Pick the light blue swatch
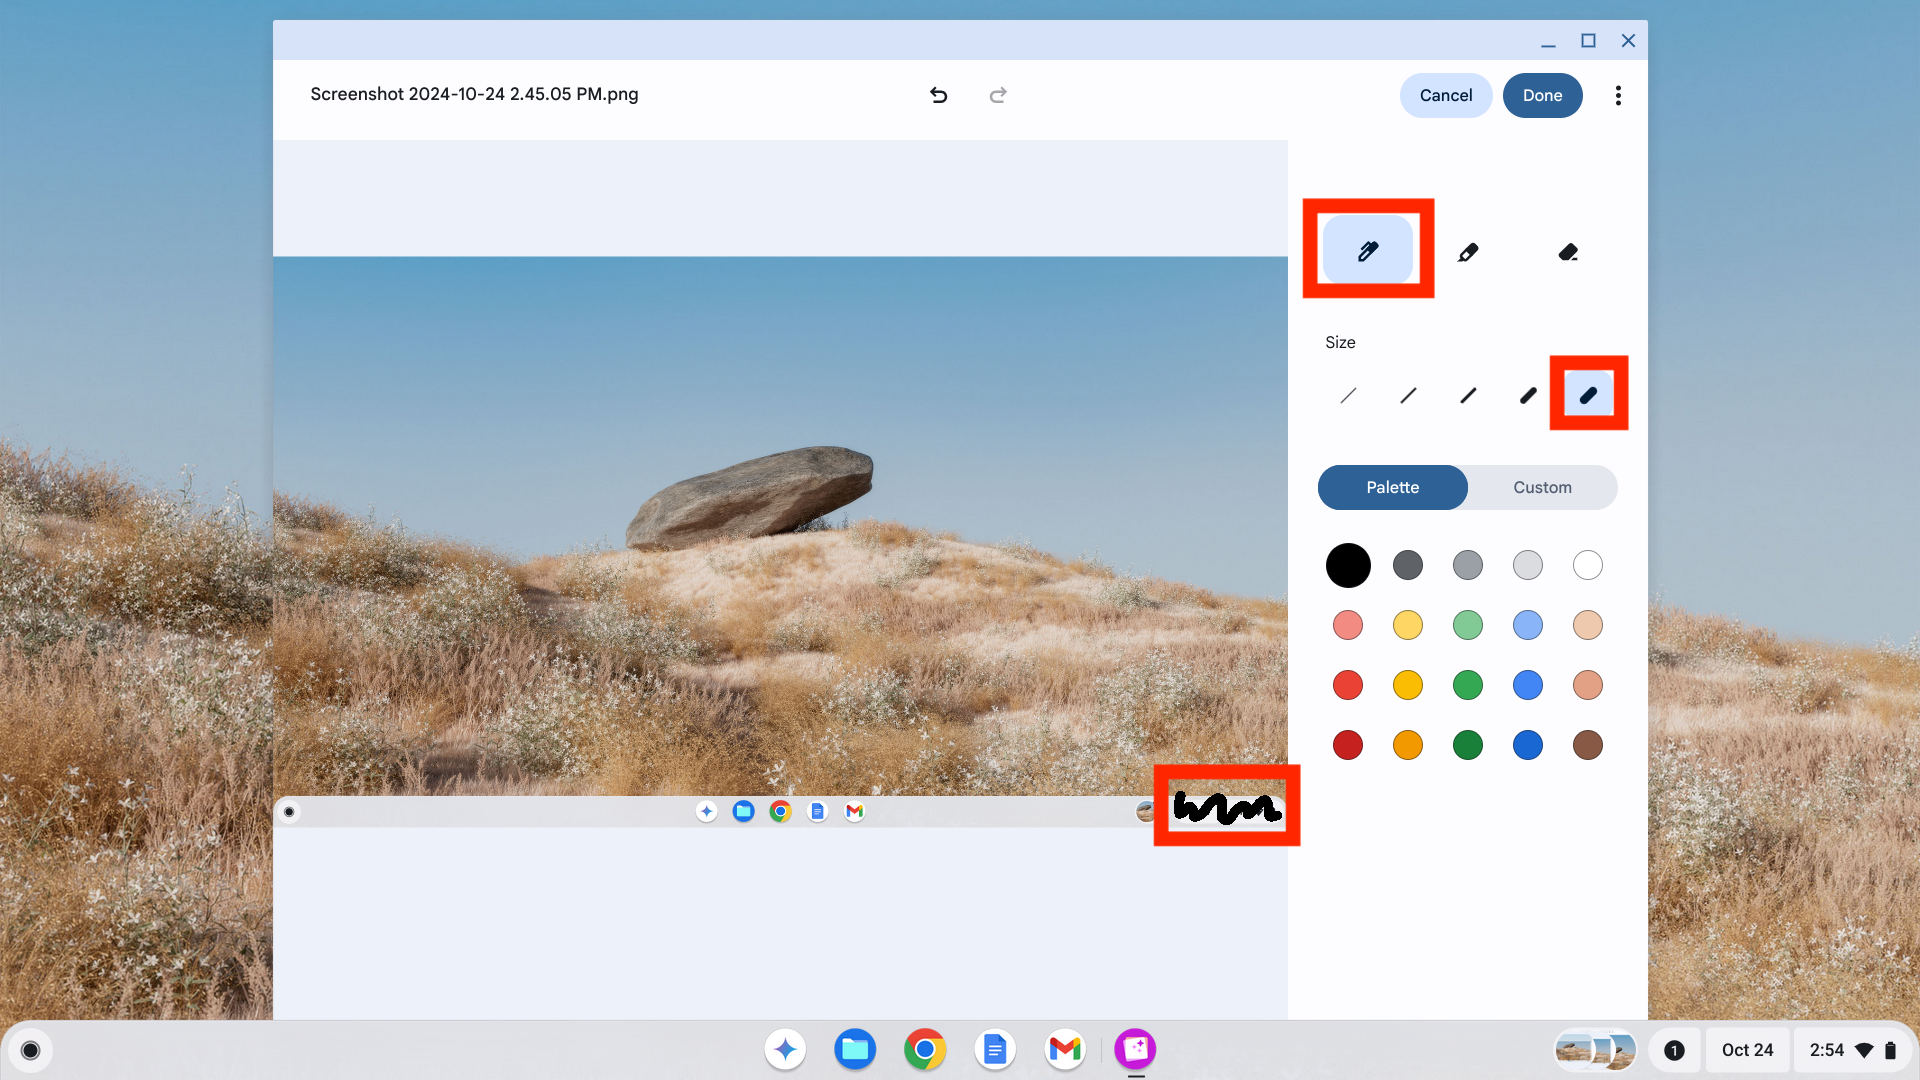 (x=1528, y=625)
